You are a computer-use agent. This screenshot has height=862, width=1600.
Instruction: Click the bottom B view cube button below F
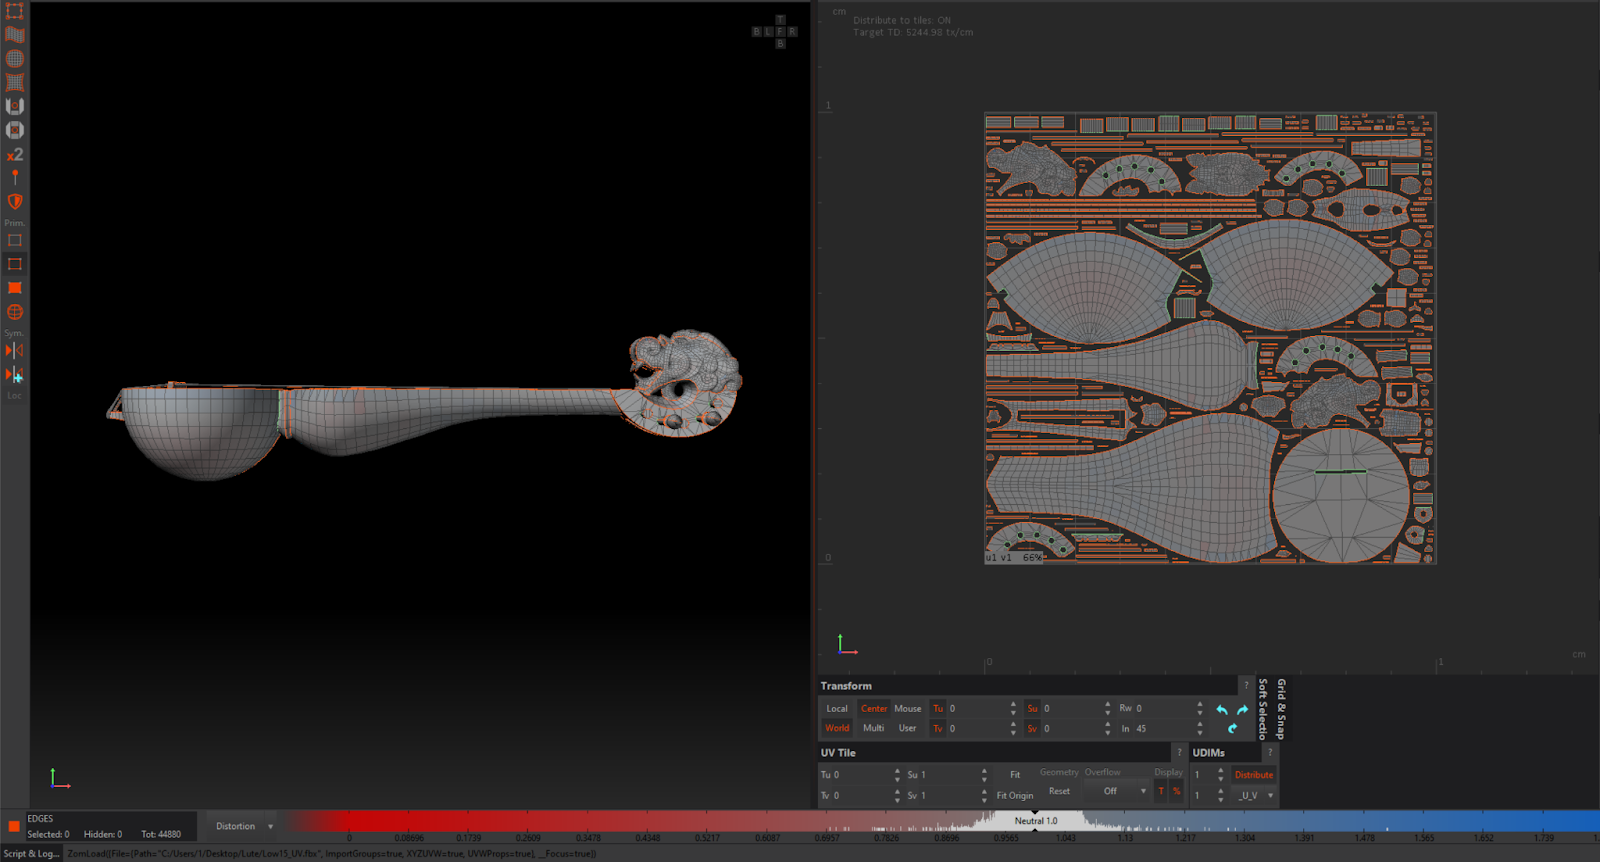pyautogui.click(x=780, y=44)
